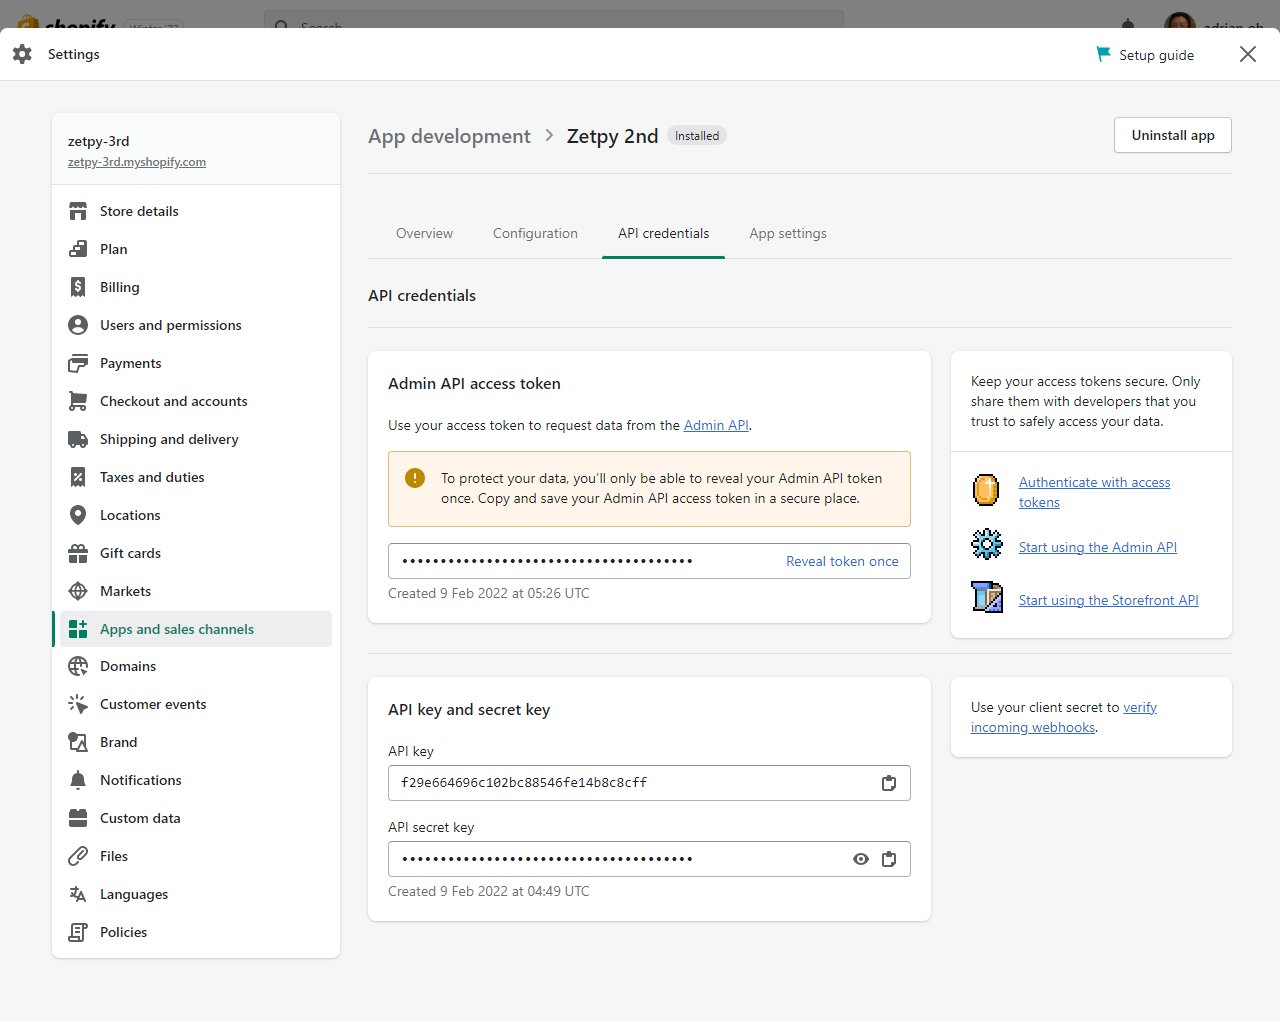Open Users and permissions settings
This screenshot has height=1022, width=1280.
[170, 325]
